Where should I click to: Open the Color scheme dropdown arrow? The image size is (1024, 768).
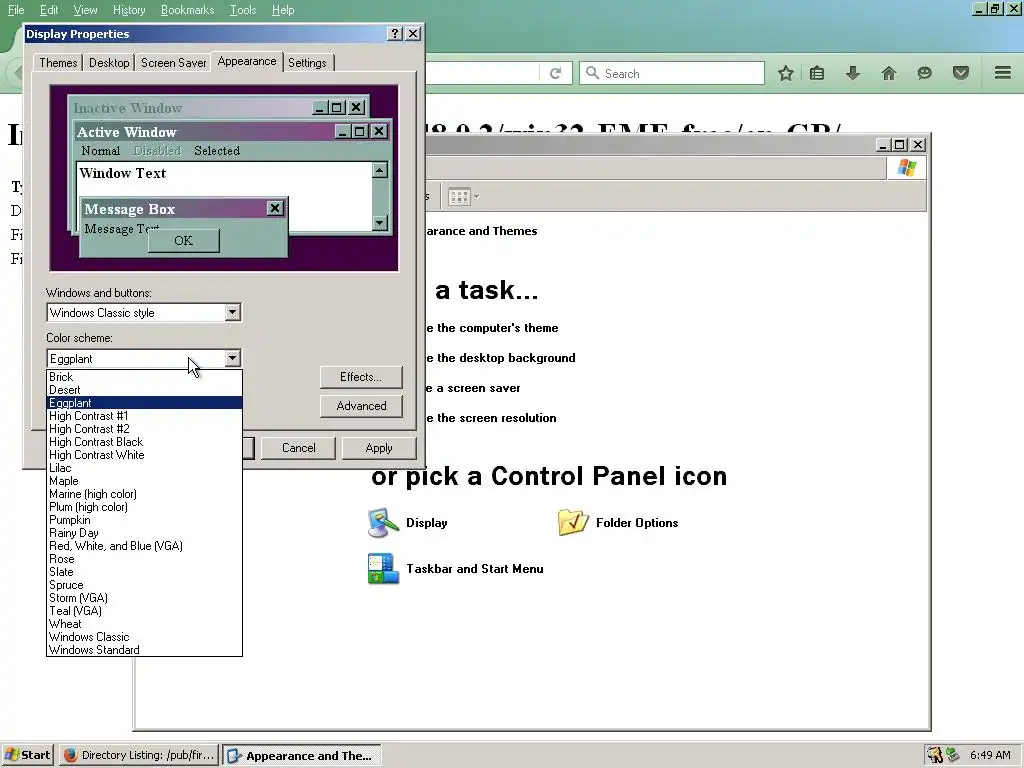(x=232, y=358)
